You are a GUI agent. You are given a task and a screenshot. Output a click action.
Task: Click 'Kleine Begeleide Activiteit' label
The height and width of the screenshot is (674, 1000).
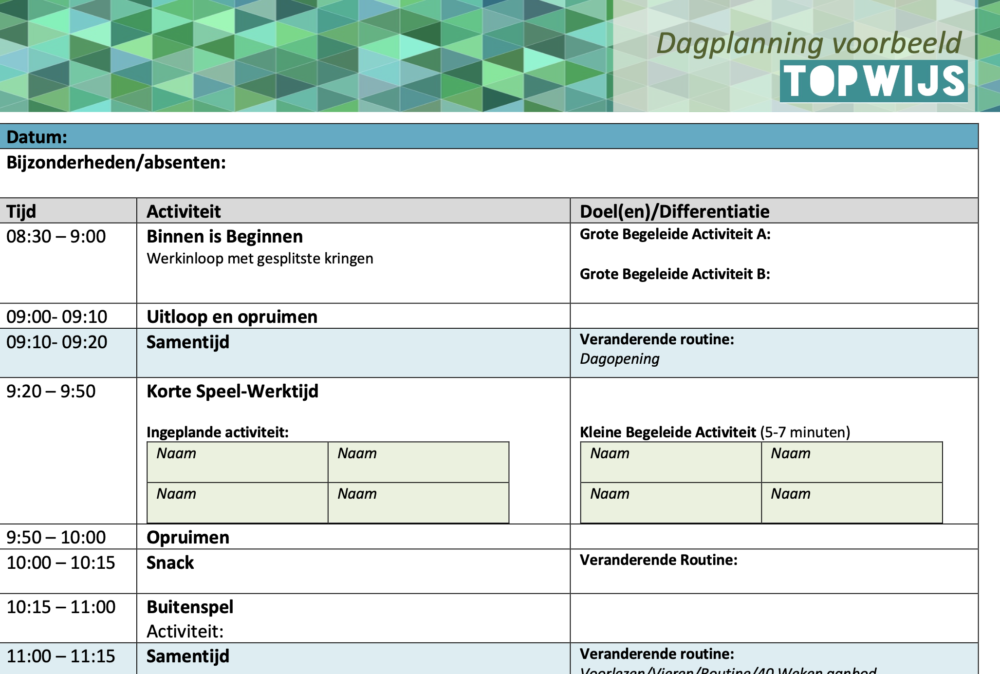point(668,432)
